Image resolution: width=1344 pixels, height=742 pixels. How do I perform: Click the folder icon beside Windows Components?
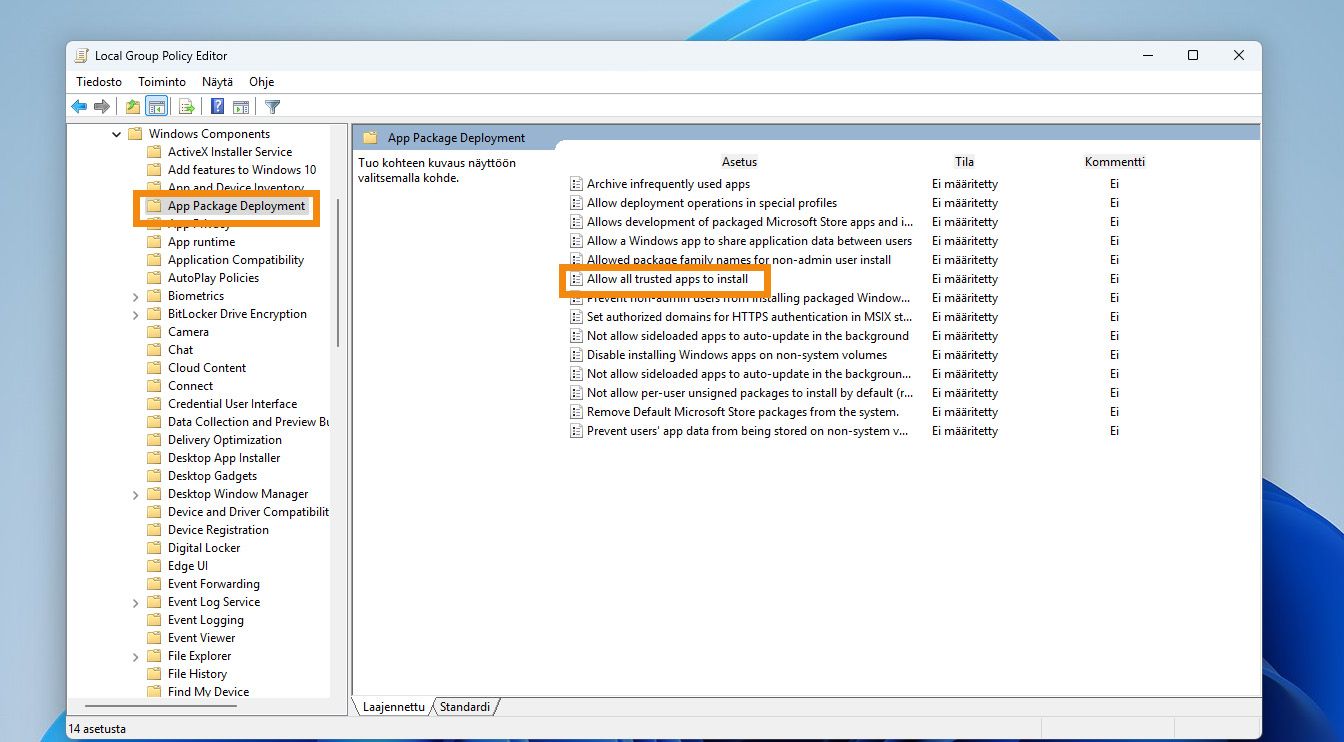[135, 134]
